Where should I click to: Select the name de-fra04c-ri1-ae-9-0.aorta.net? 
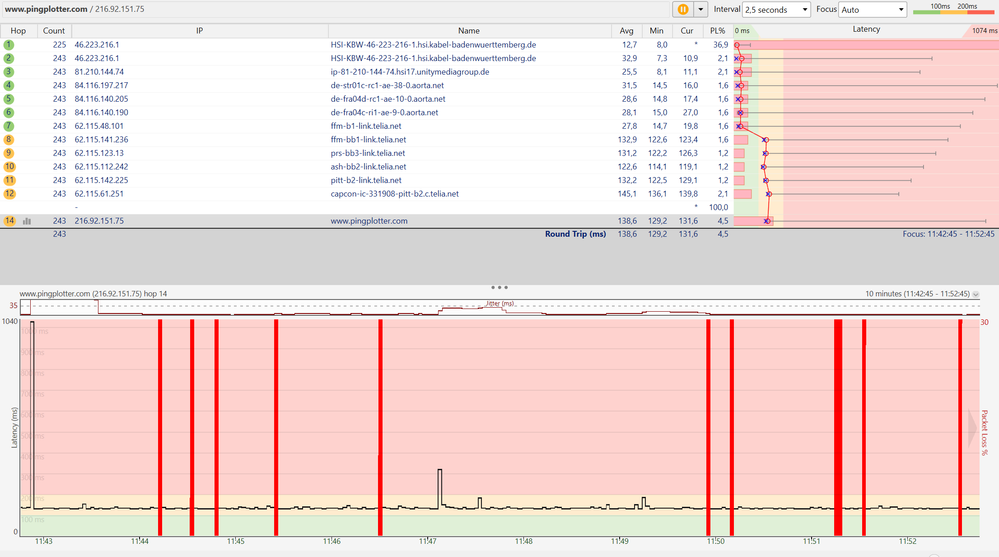(384, 112)
